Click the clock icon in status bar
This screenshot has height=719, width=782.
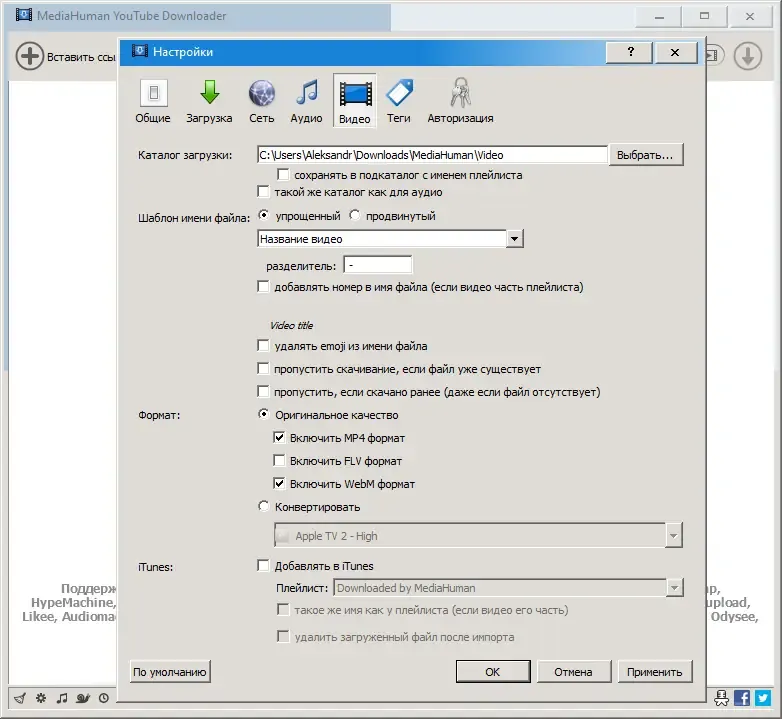(x=104, y=698)
